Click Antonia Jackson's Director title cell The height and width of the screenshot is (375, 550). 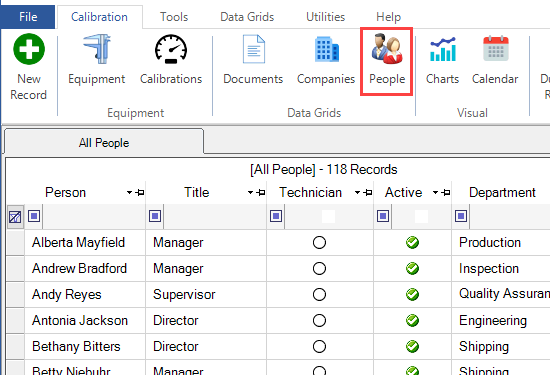click(x=206, y=320)
